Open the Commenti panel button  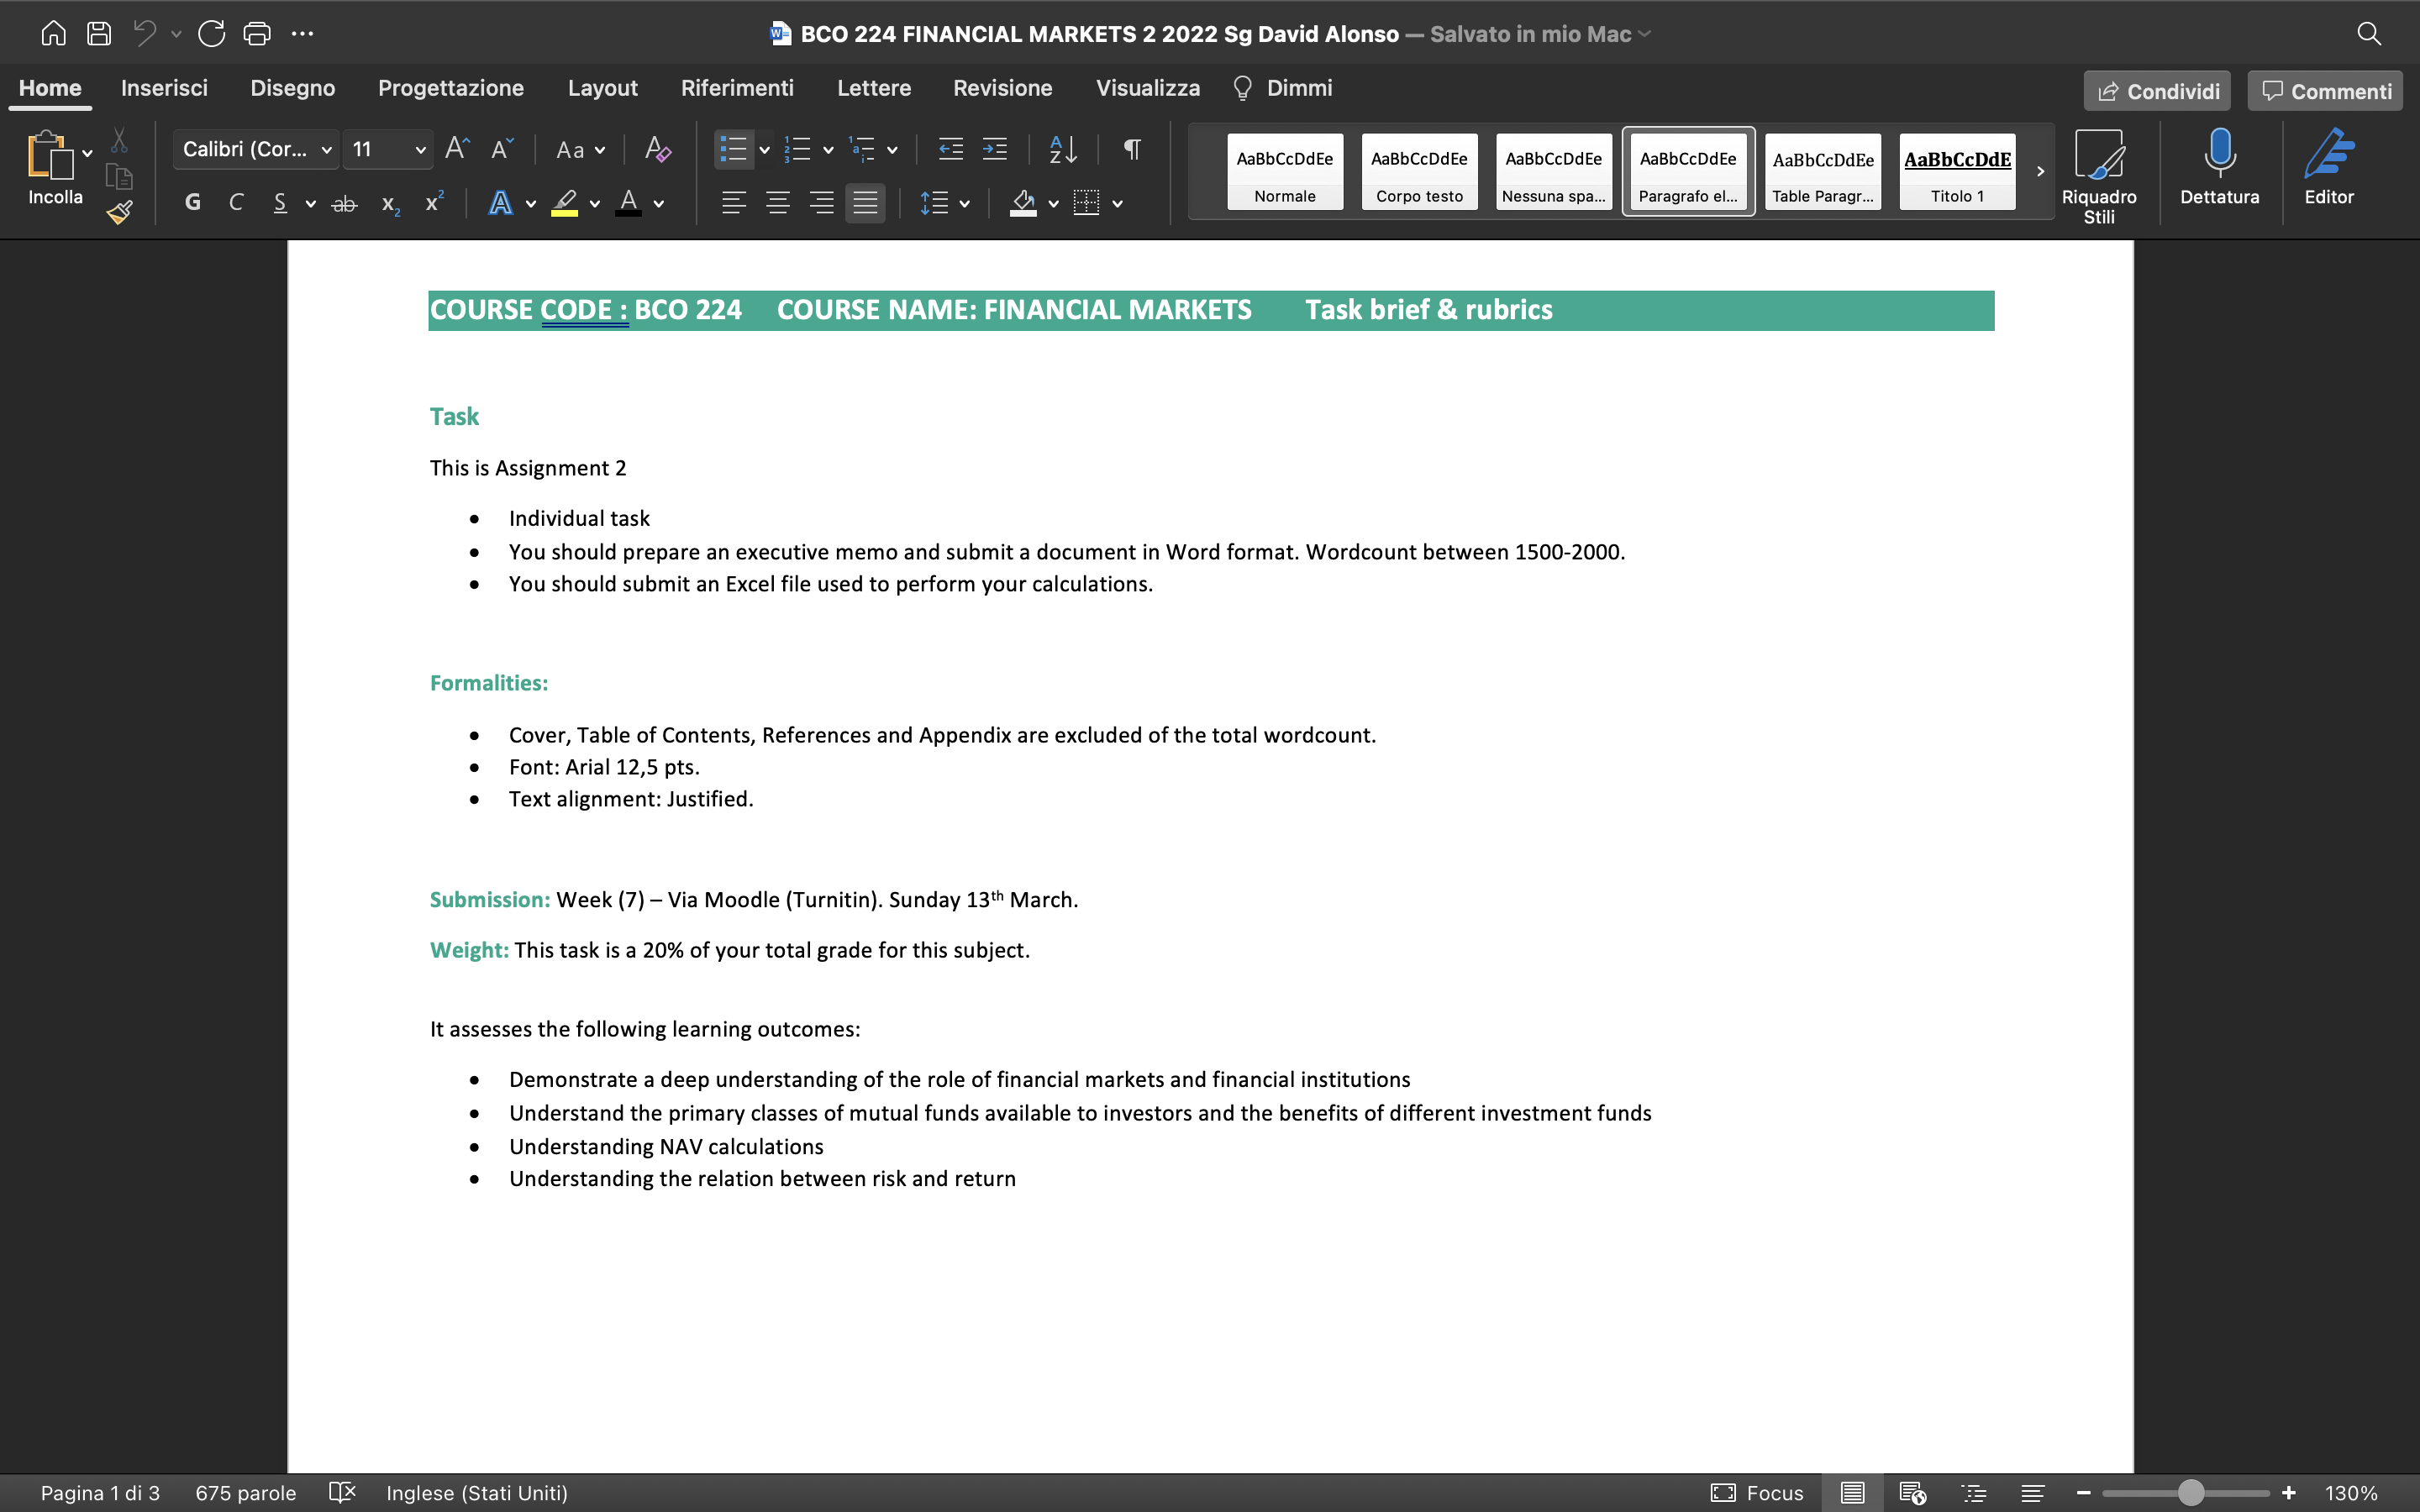(2325, 91)
